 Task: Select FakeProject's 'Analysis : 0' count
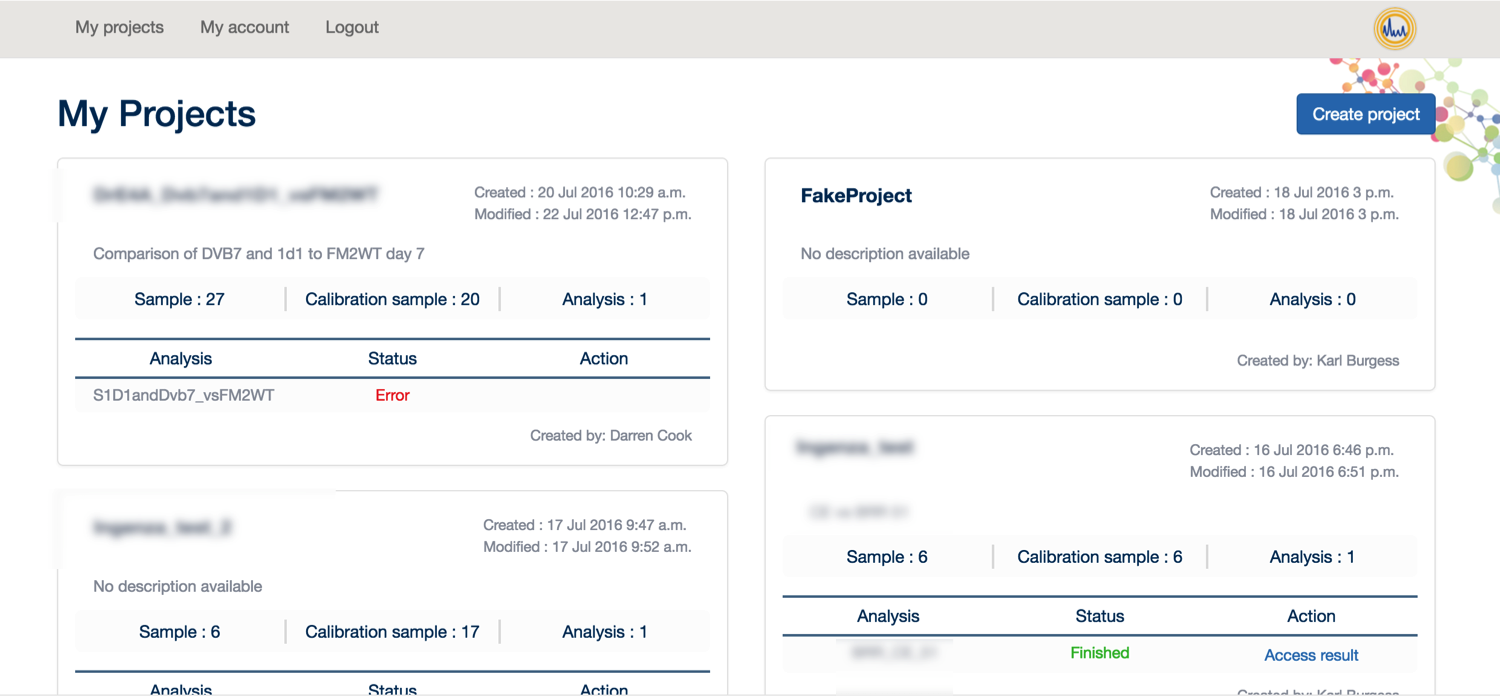(1312, 299)
